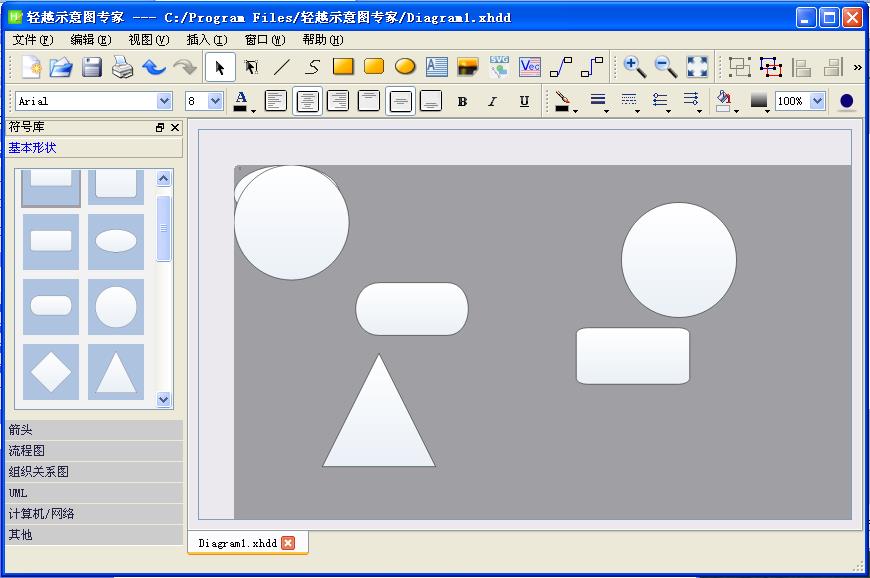Expand the UML symbol category
The width and height of the screenshot is (870, 578).
[x=94, y=493]
